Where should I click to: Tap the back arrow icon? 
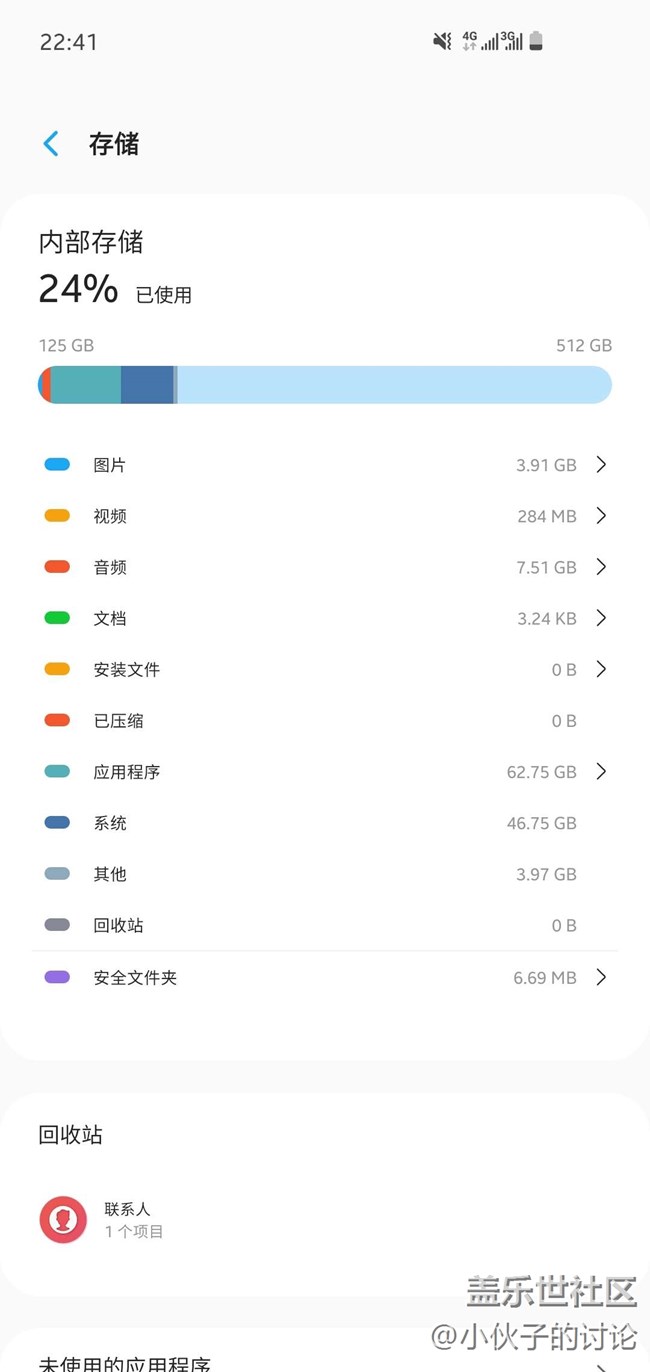pos(51,144)
